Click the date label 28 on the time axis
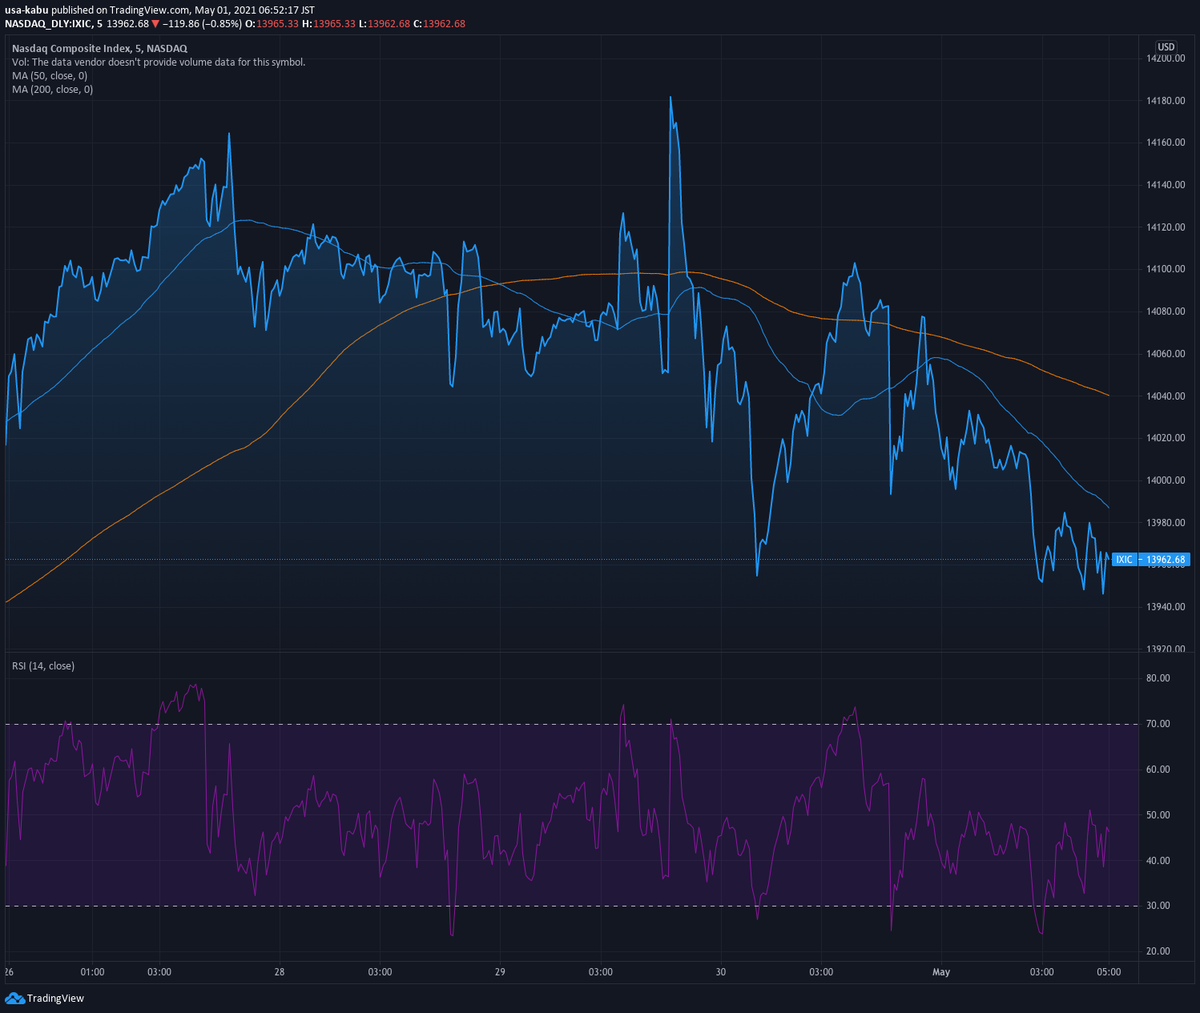 (x=279, y=972)
